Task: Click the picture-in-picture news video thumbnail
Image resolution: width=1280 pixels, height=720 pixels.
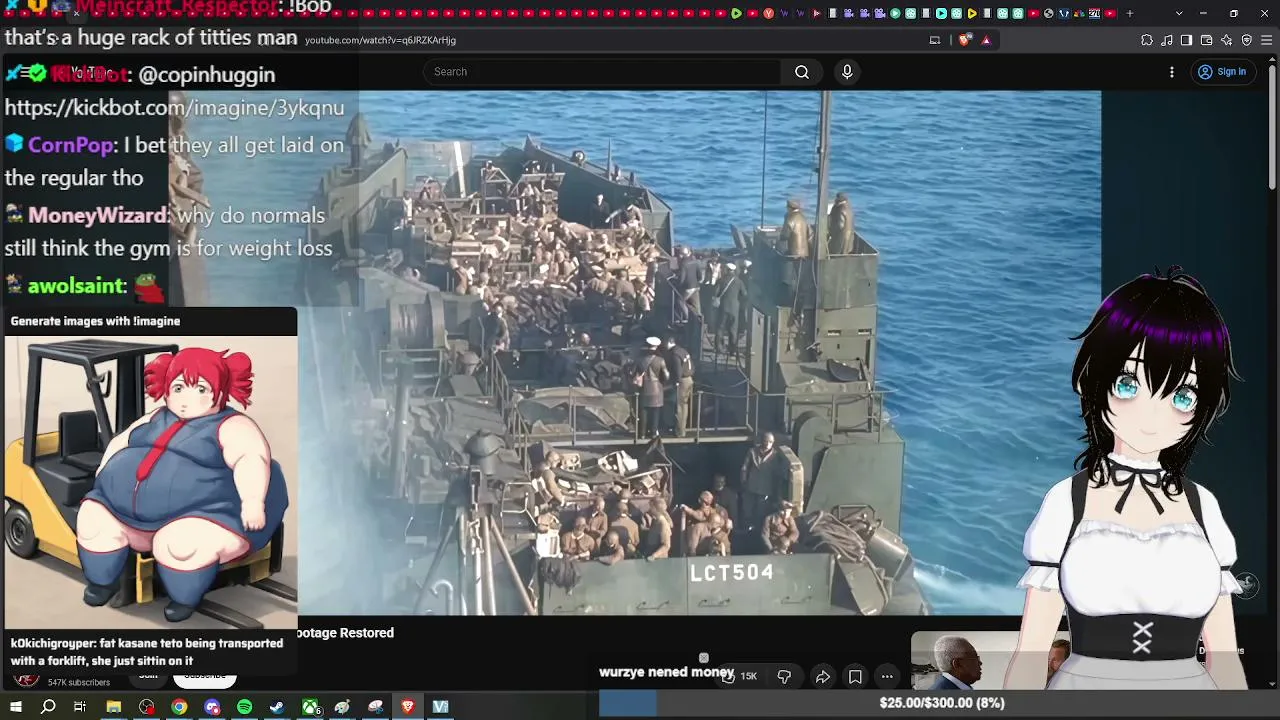Action: [x=990, y=660]
